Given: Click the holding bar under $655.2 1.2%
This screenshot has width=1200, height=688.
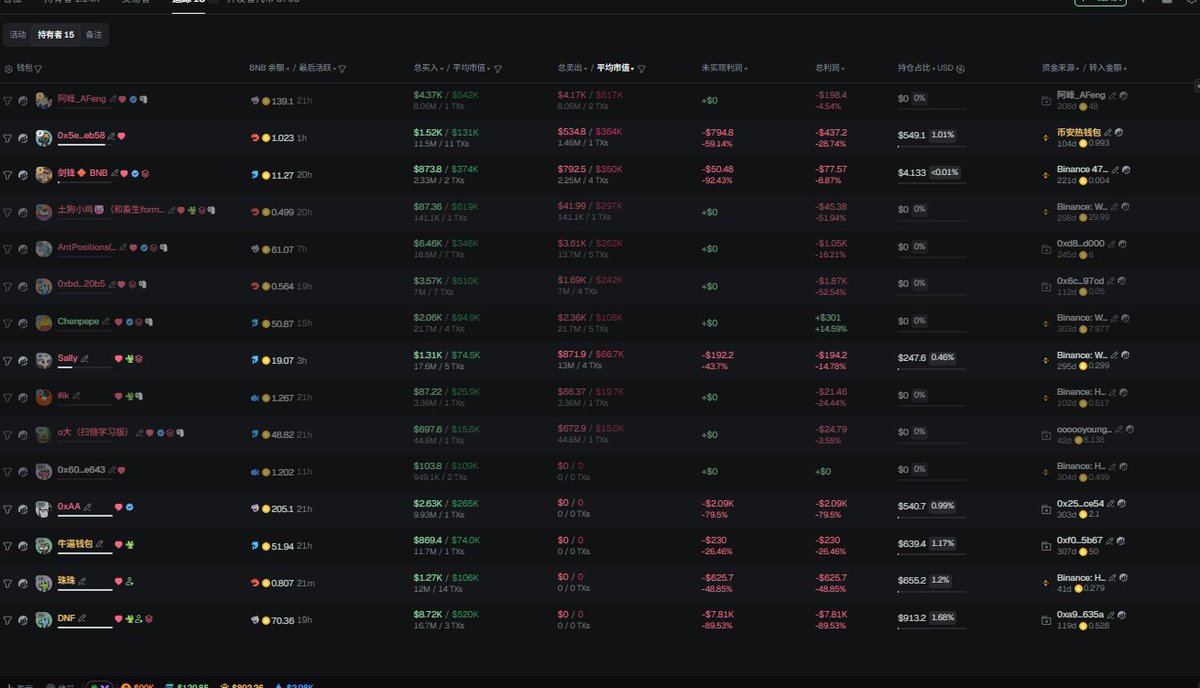Looking at the screenshot, I should [932, 590].
